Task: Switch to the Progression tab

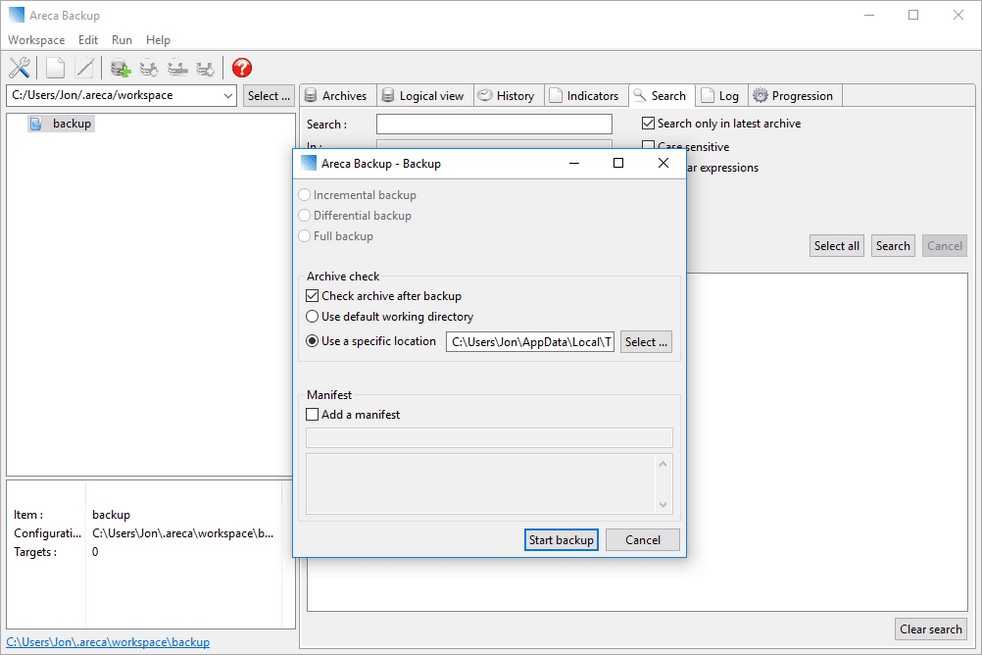Action: (x=794, y=96)
